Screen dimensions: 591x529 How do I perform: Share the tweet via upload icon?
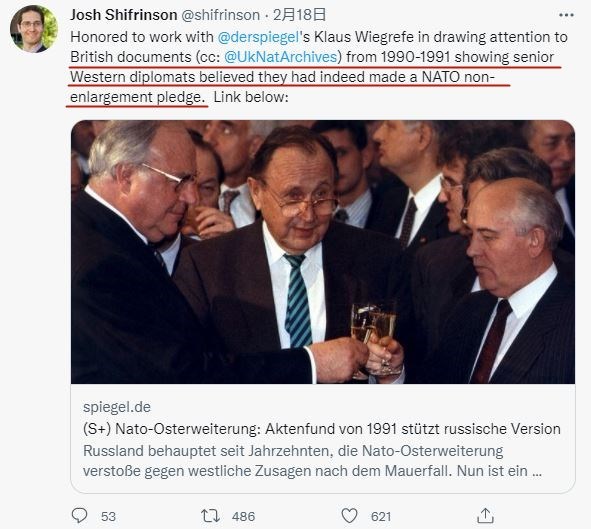pos(485,515)
